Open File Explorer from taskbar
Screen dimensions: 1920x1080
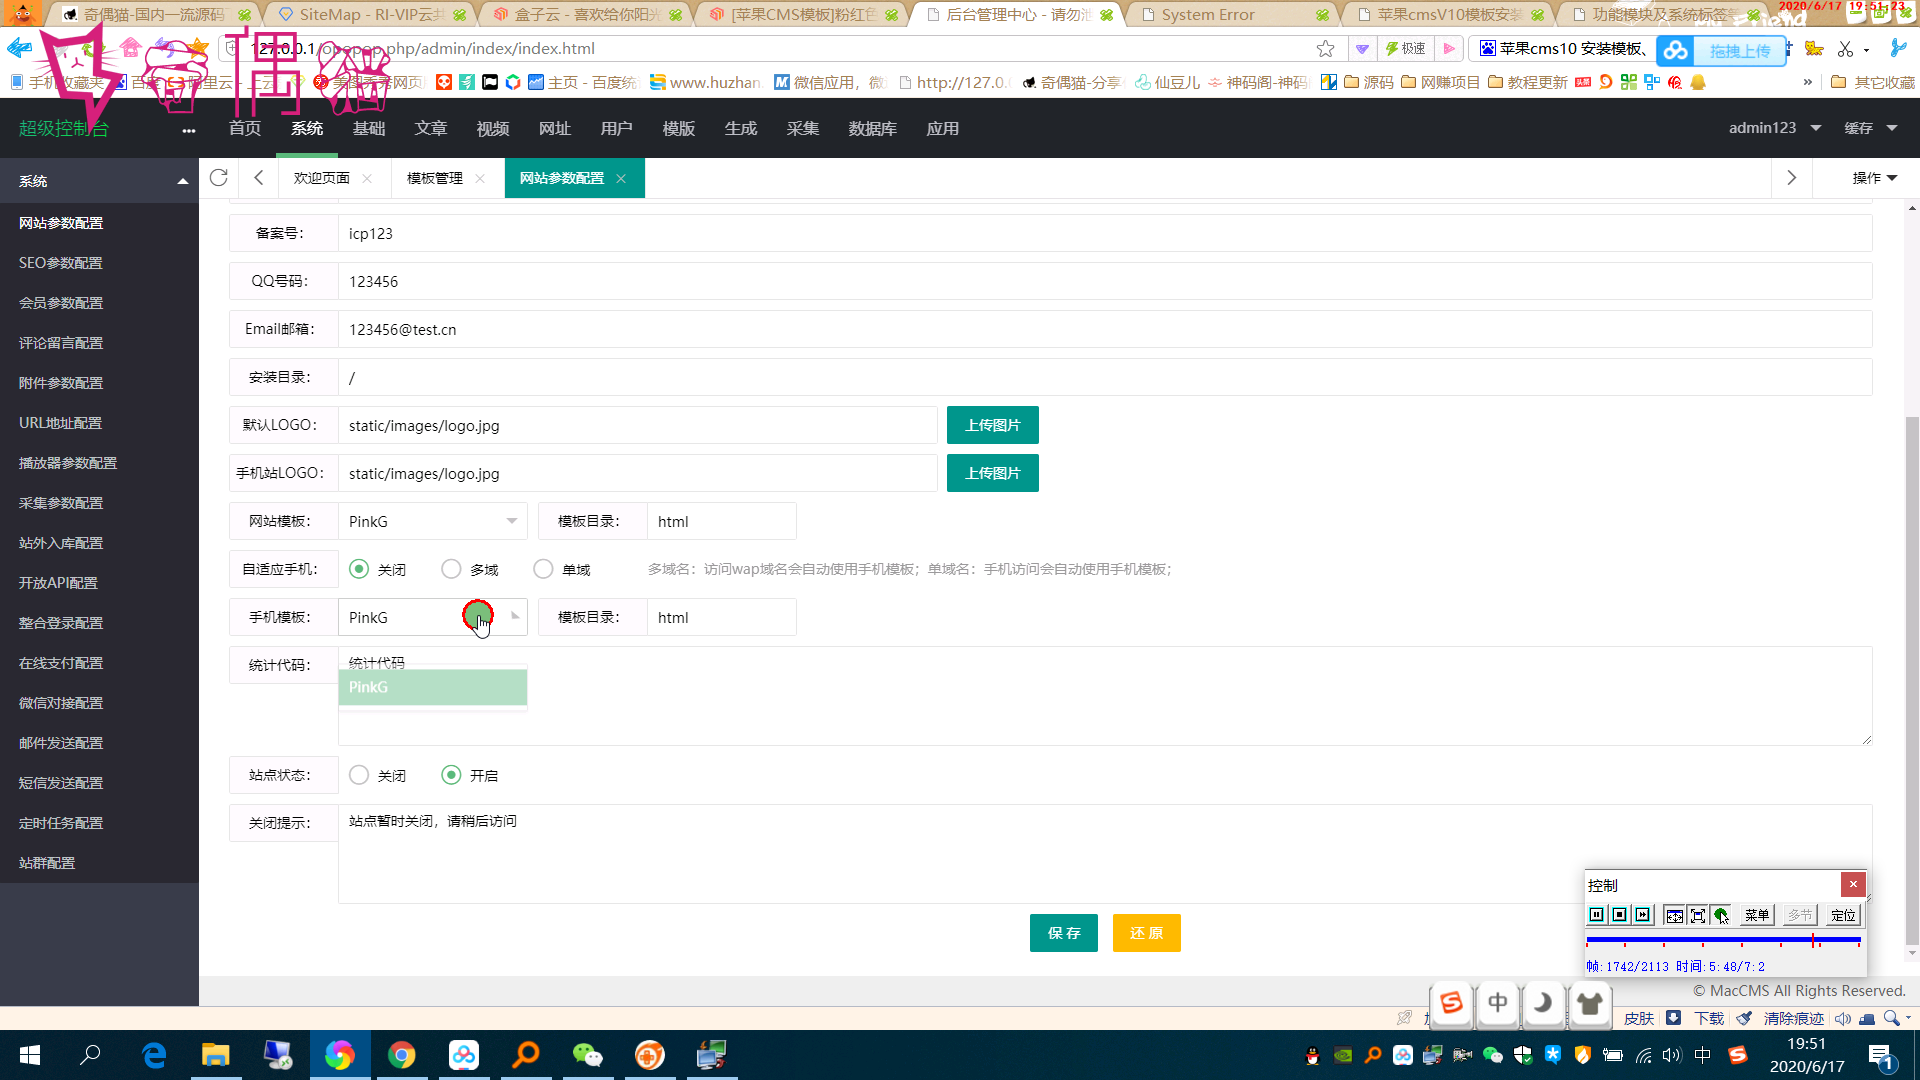[x=216, y=1055]
